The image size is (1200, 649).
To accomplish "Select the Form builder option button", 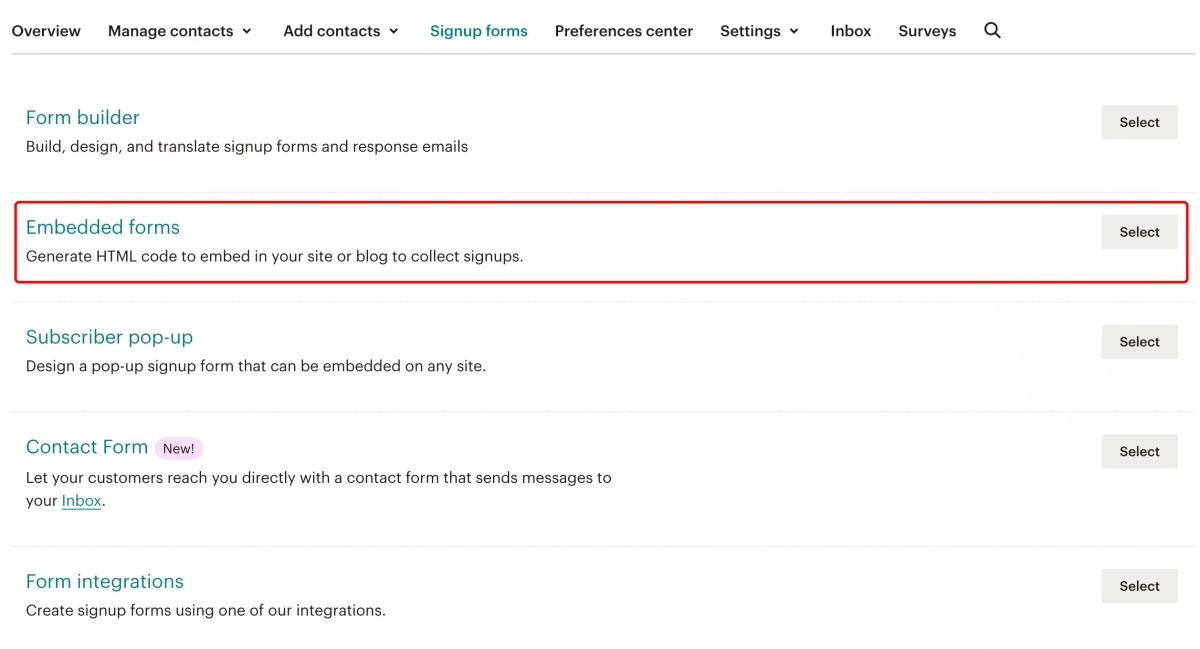I will (1139, 122).
